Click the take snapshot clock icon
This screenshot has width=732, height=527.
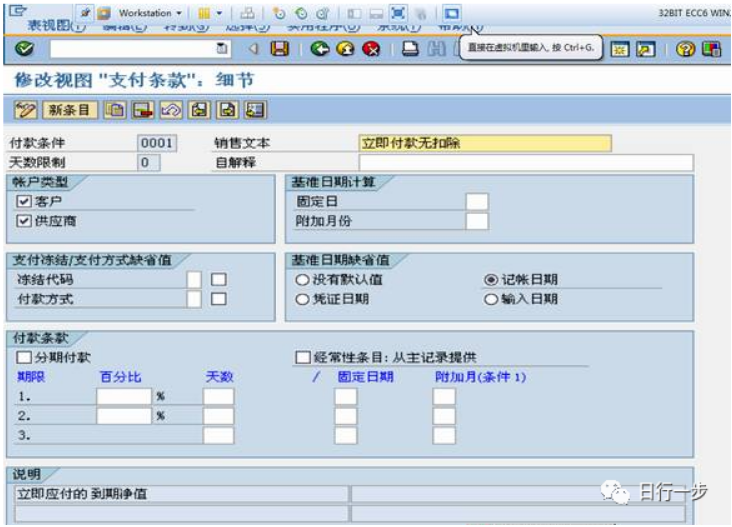[279, 14]
